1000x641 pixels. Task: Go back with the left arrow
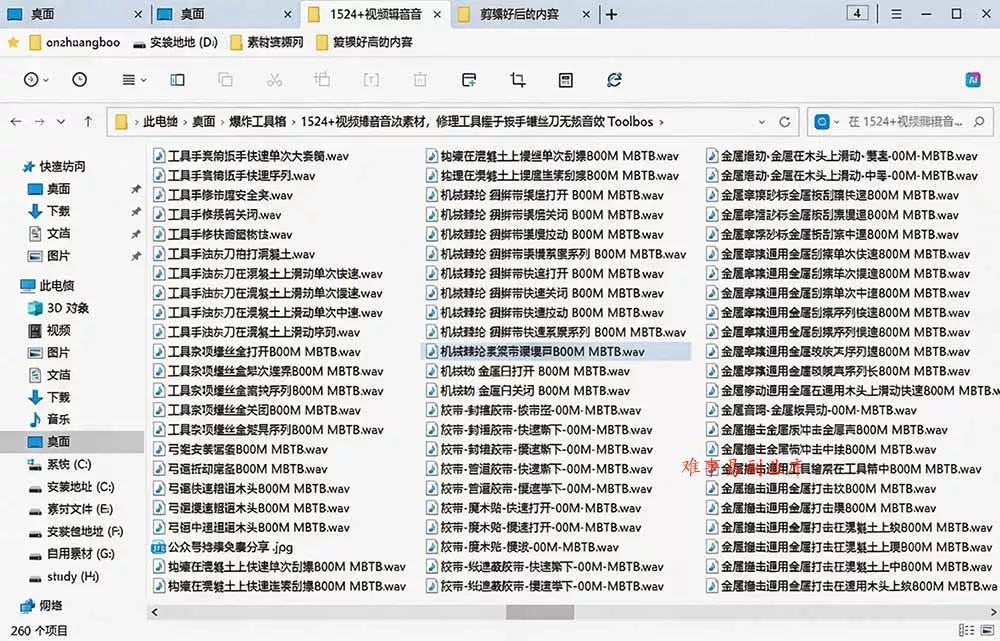click(16, 121)
